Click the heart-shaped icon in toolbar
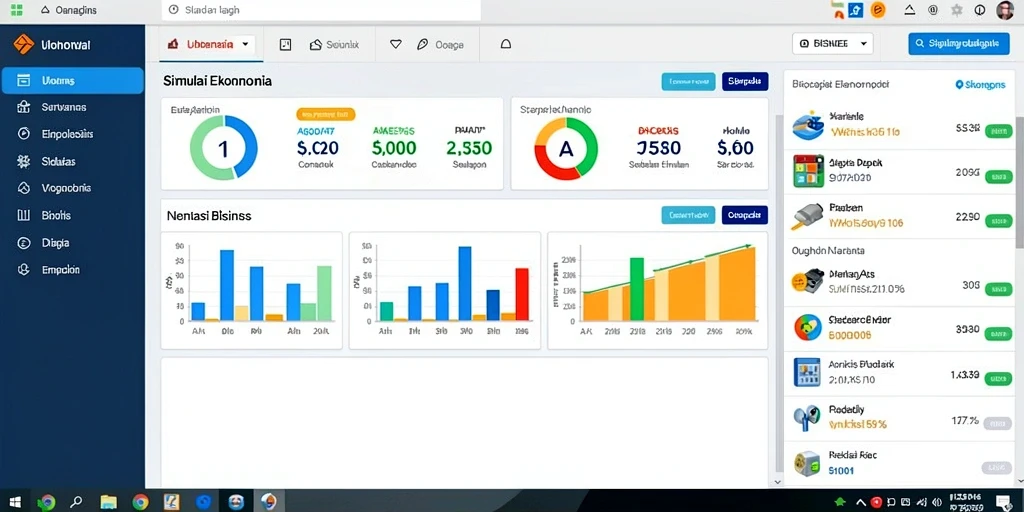The height and width of the screenshot is (512, 1024). (x=395, y=44)
